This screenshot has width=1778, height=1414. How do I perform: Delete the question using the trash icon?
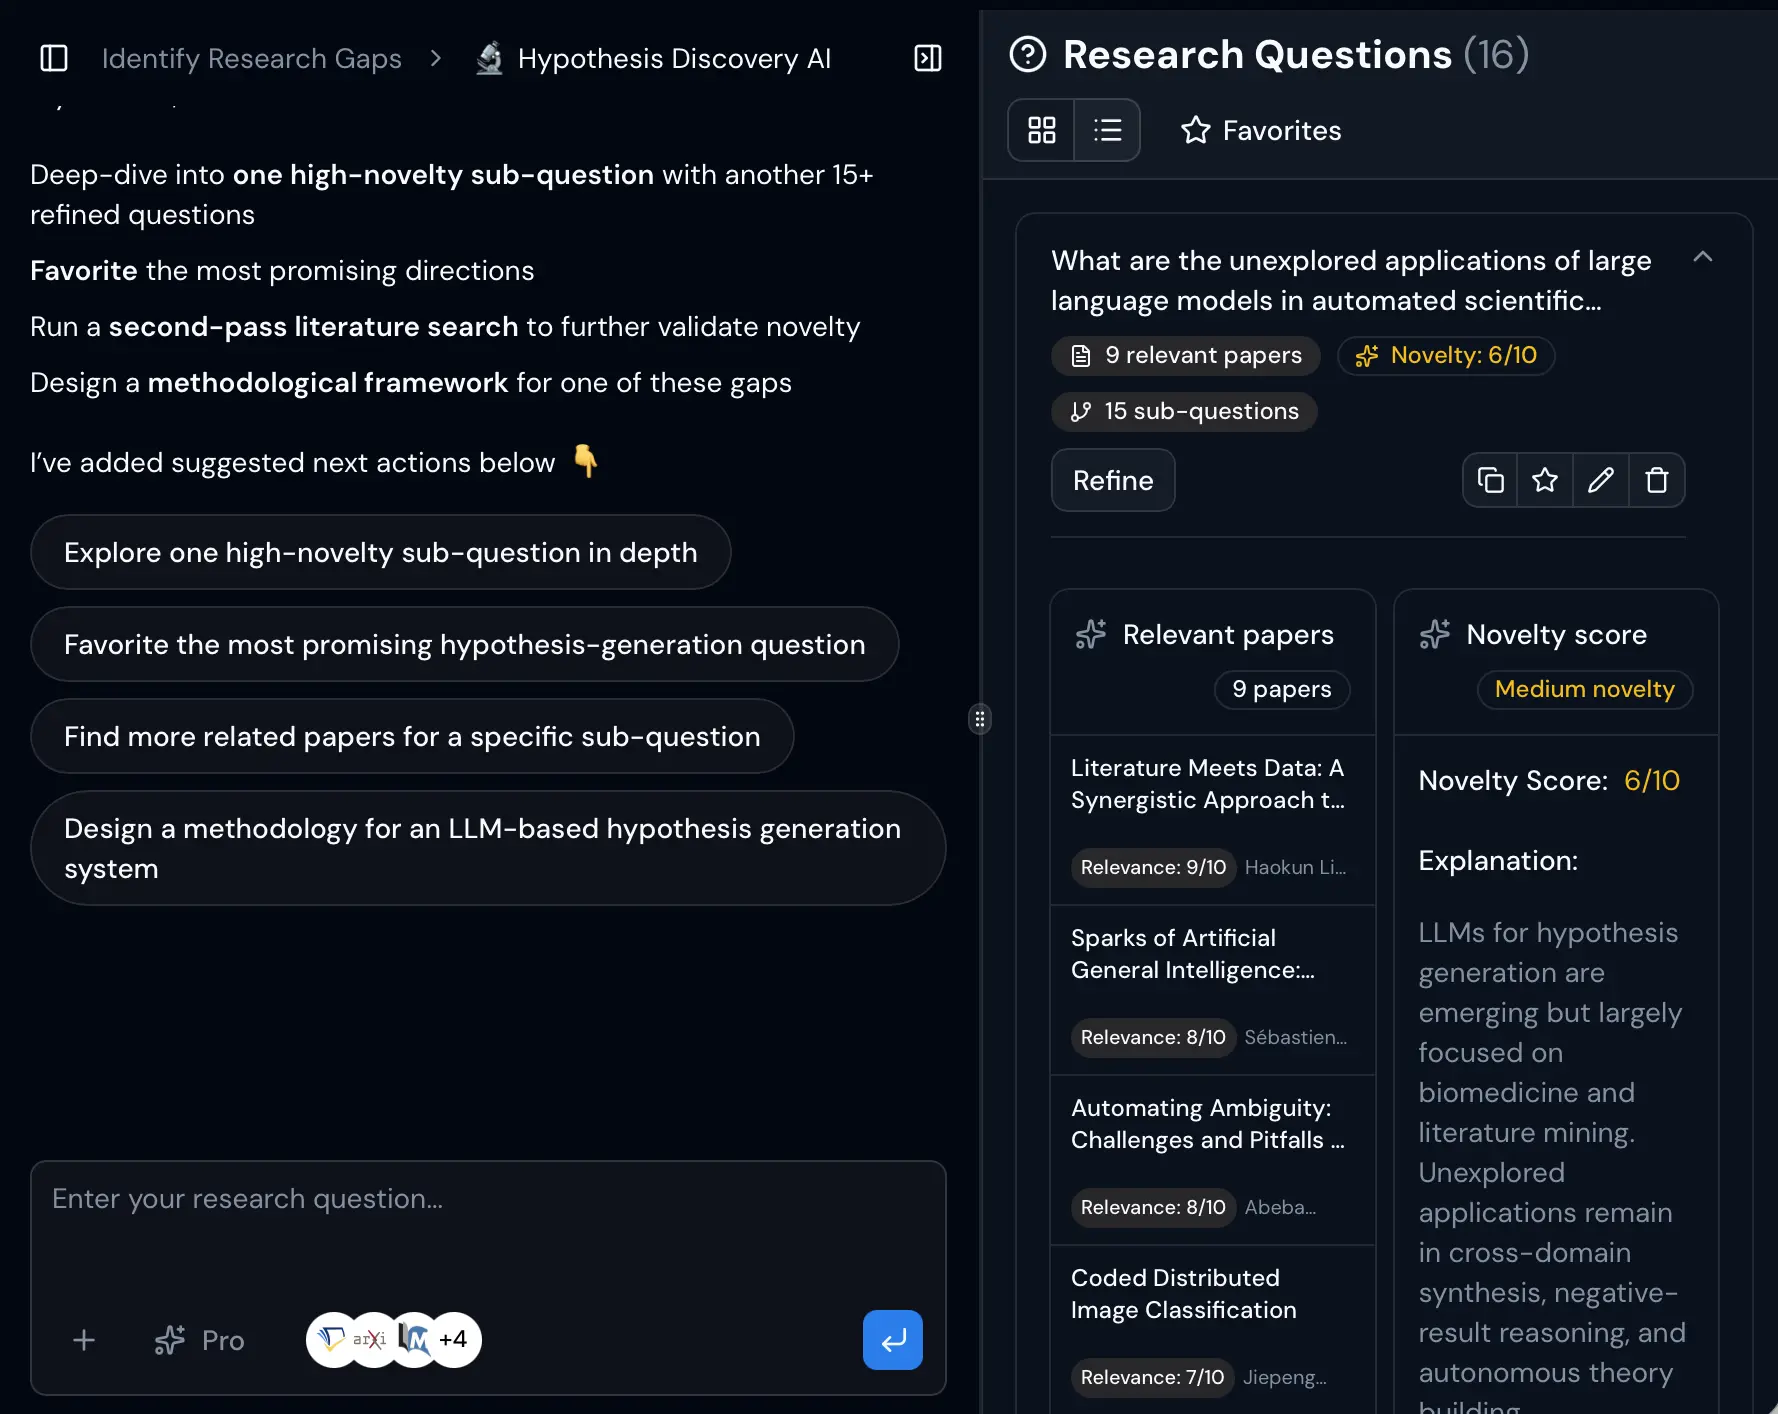coord(1657,480)
